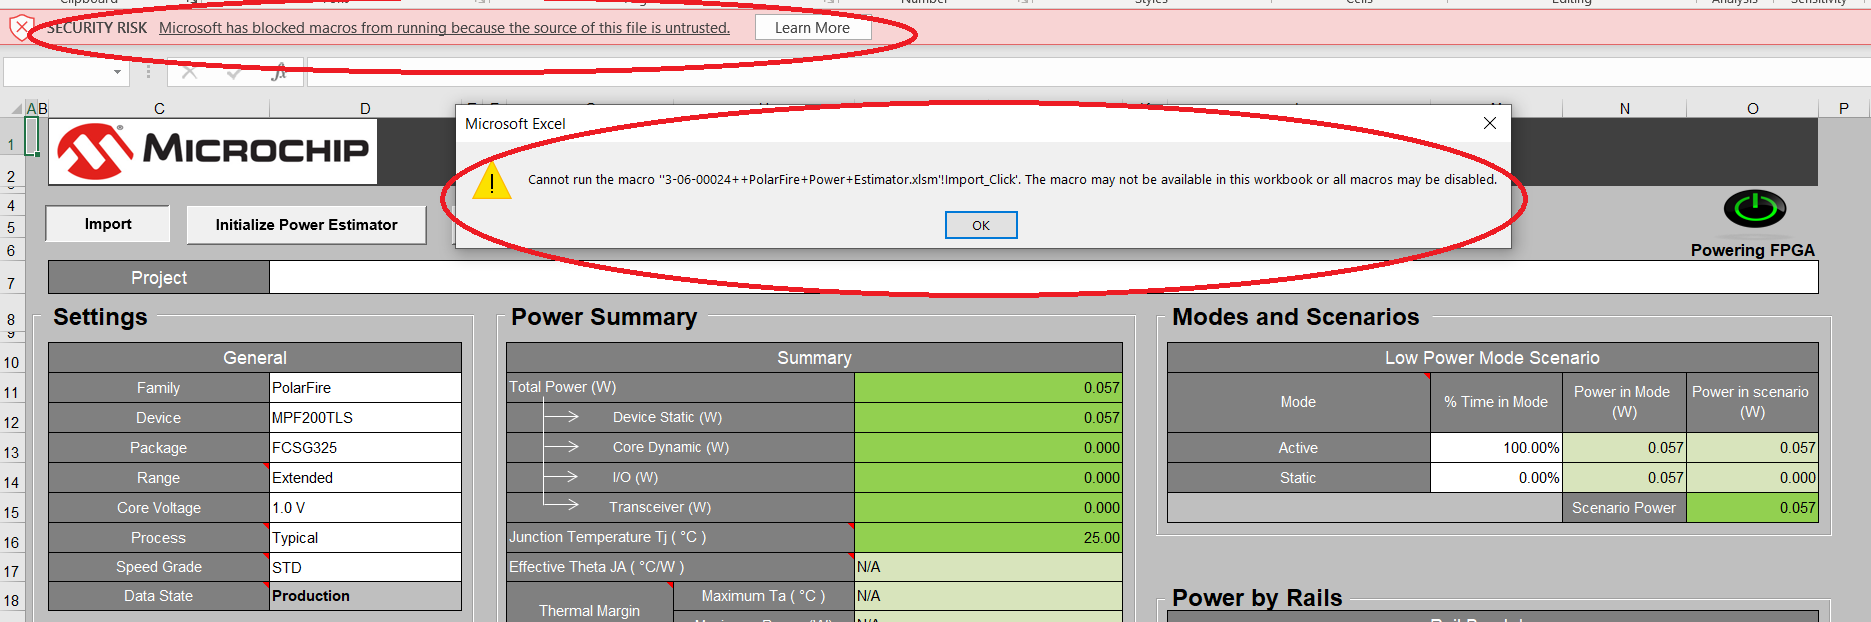Click the I/O (W) value cell

988,478
